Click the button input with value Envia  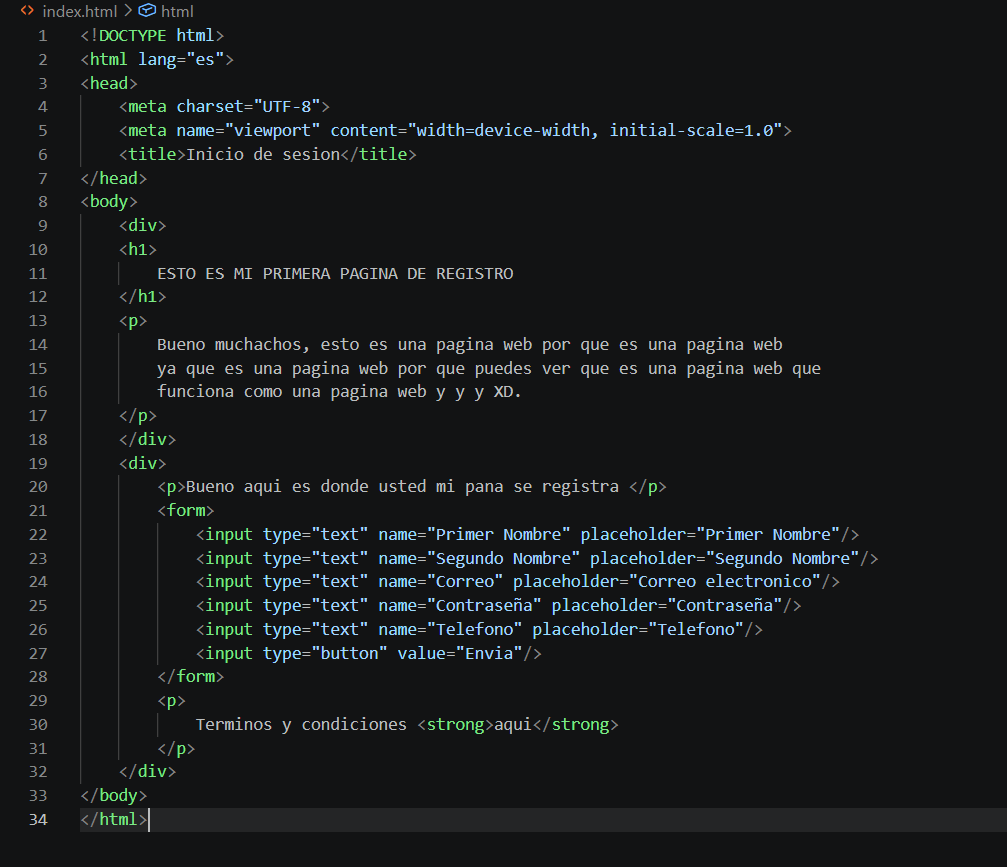tap(369, 654)
